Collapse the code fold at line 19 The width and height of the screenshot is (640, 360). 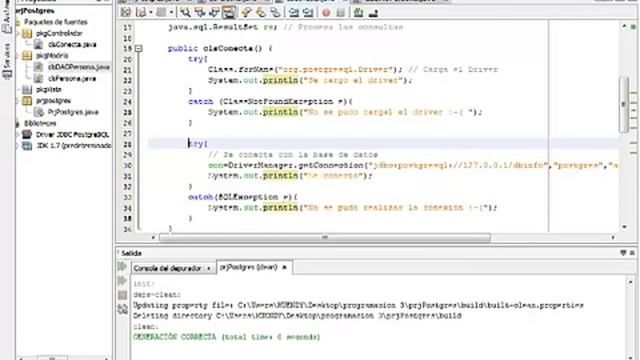(x=139, y=49)
